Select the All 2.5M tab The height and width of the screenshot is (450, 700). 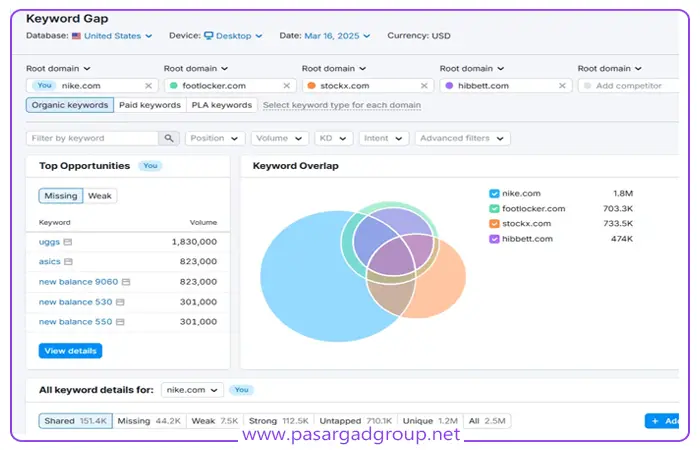pyautogui.click(x=487, y=421)
